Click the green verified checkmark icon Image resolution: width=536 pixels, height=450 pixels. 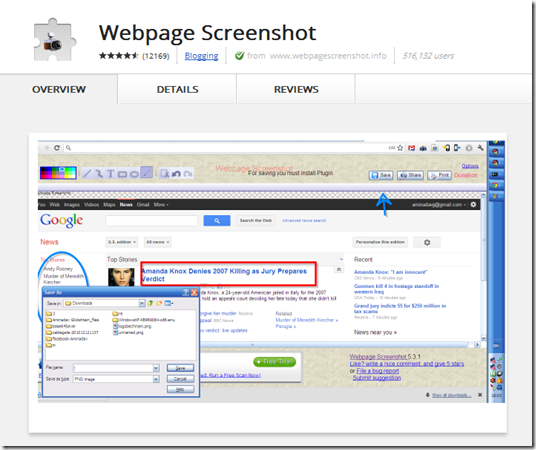(x=239, y=55)
